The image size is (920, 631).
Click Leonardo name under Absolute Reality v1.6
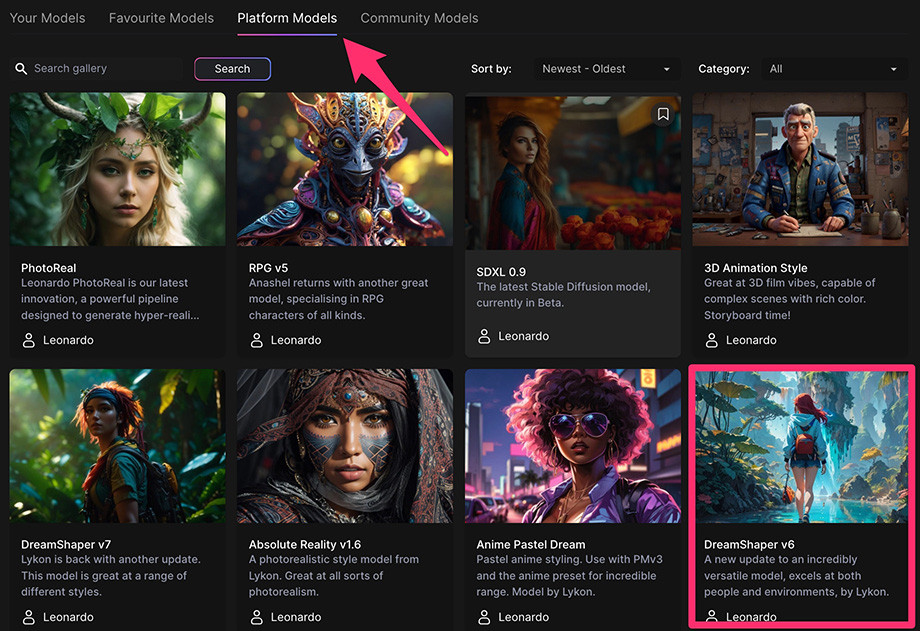point(296,617)
